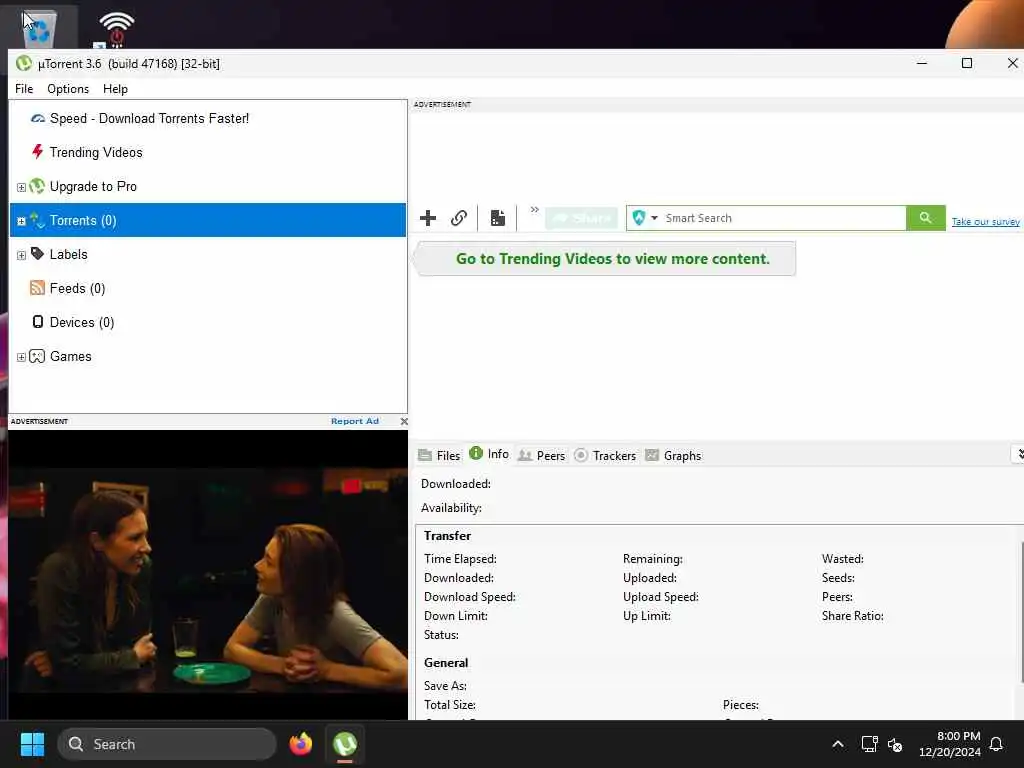Click the tag icon beside Labels
Viewport: 1024px width, 768px height.
tap(37, 253)
